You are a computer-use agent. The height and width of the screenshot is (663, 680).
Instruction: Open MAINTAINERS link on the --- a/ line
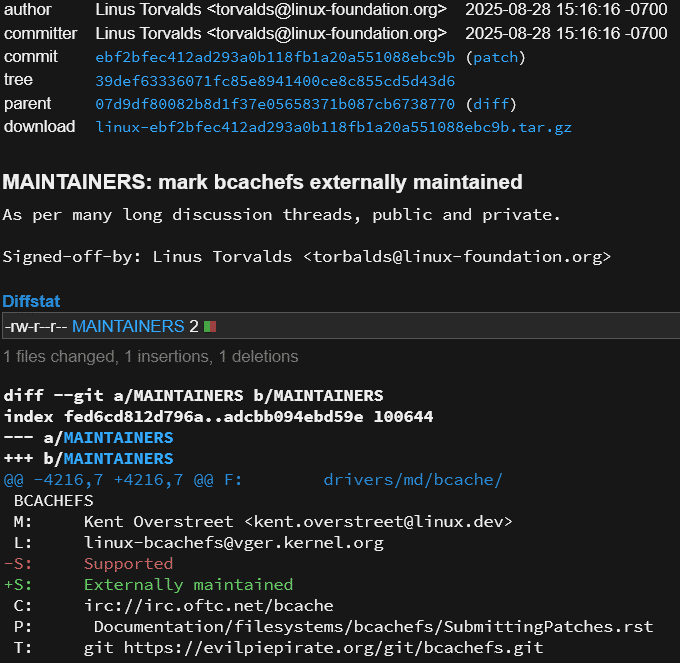point(118,438)
